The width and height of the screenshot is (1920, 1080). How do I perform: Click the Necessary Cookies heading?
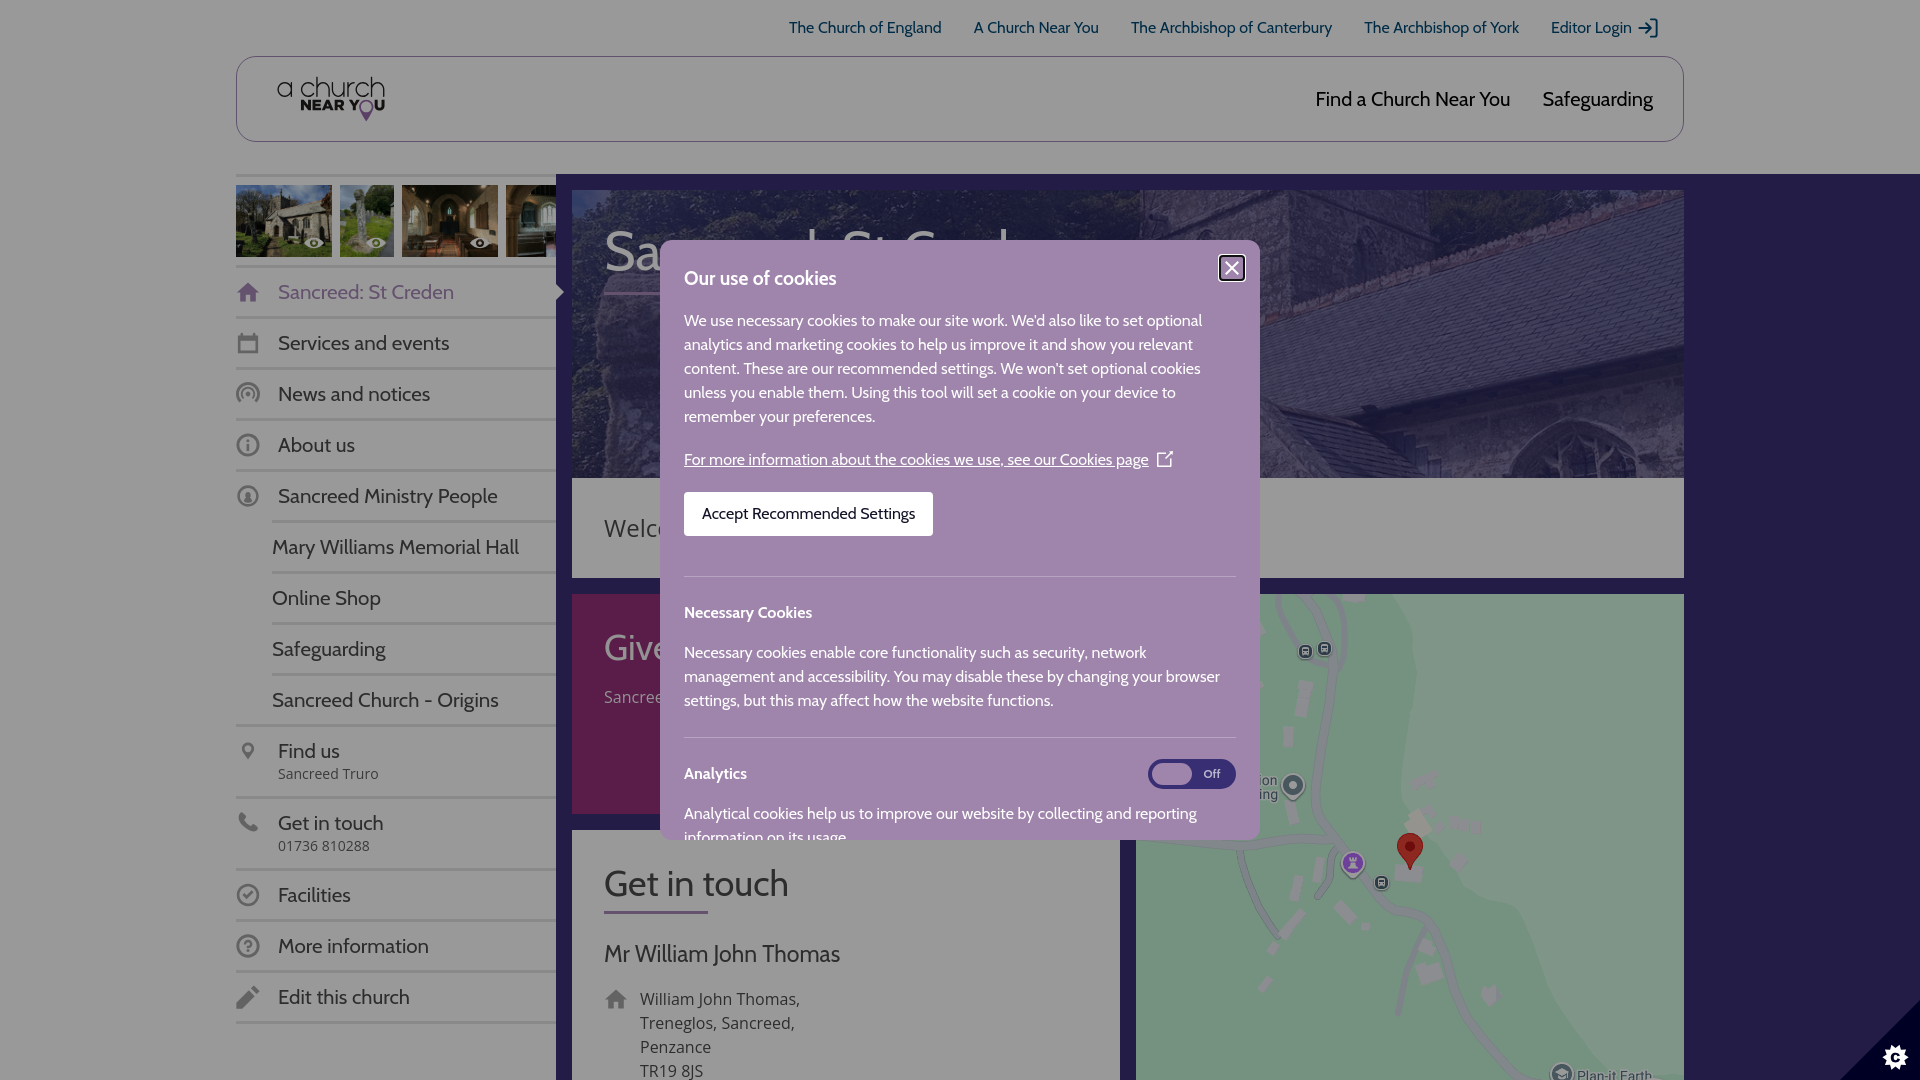[748, 613]
